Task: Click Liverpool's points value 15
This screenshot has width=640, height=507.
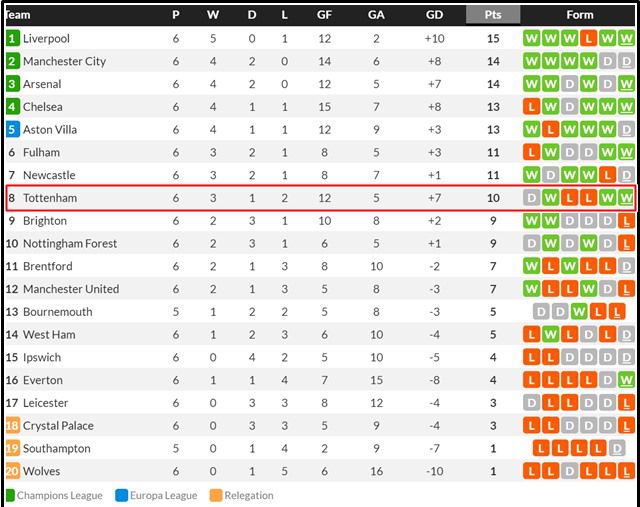Action: 493,38
